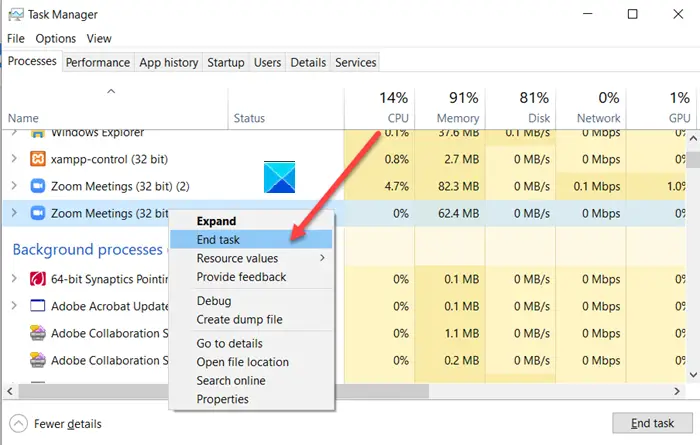700x445 pixels.
Task: Click the vertical scrollbar up arrow
Action: [x=693, y=138]
